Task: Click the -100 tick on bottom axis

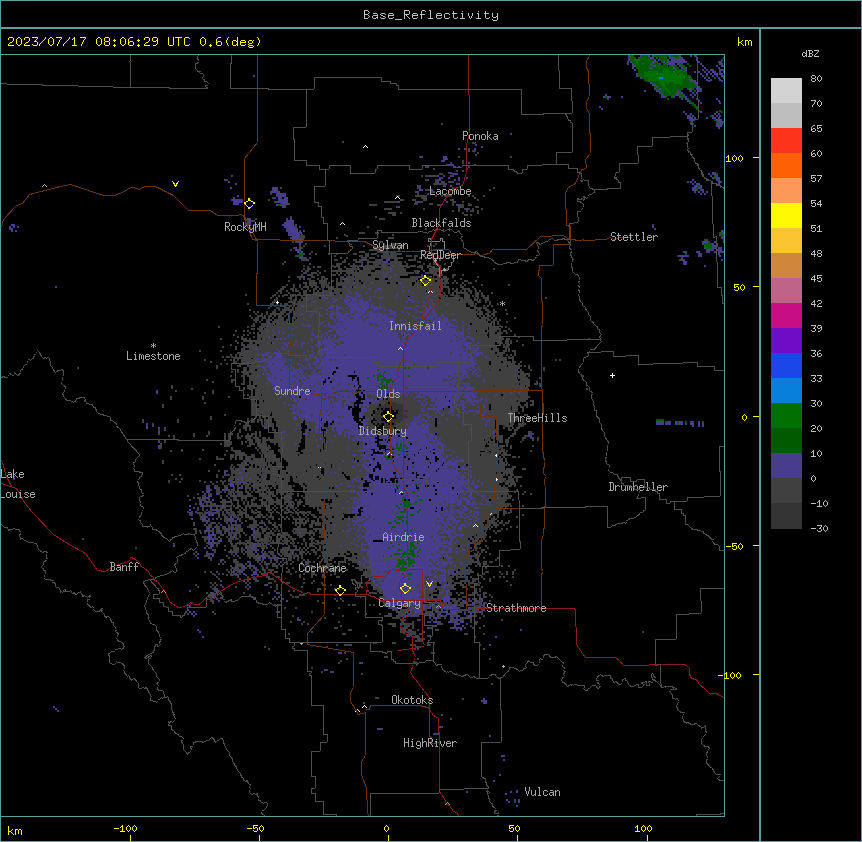Action: pyautogui.click(x=125, y=828)
